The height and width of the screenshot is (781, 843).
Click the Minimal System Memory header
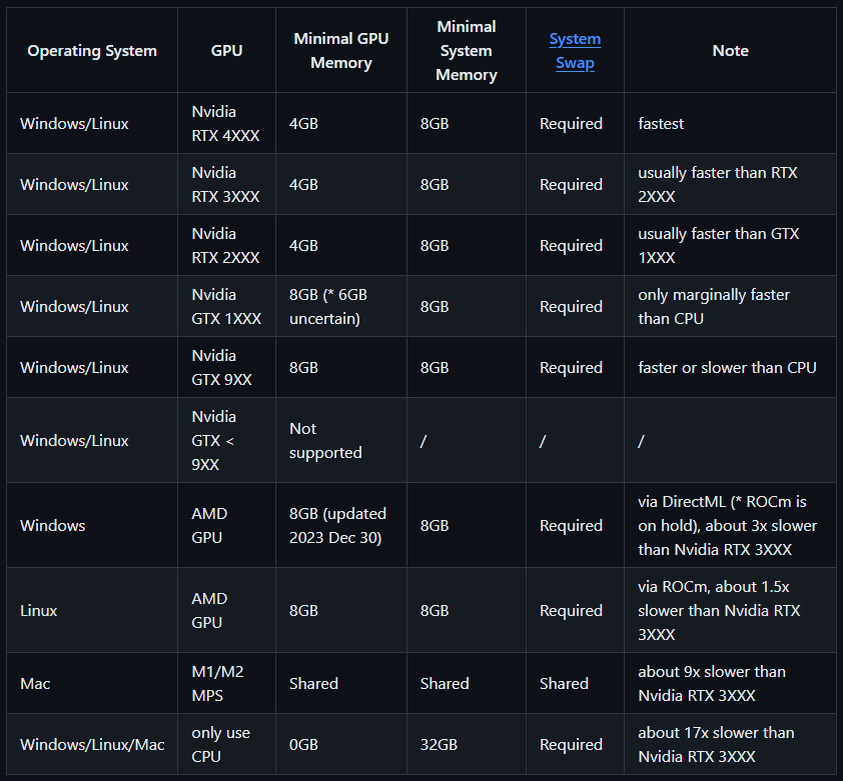click(466, 51)
